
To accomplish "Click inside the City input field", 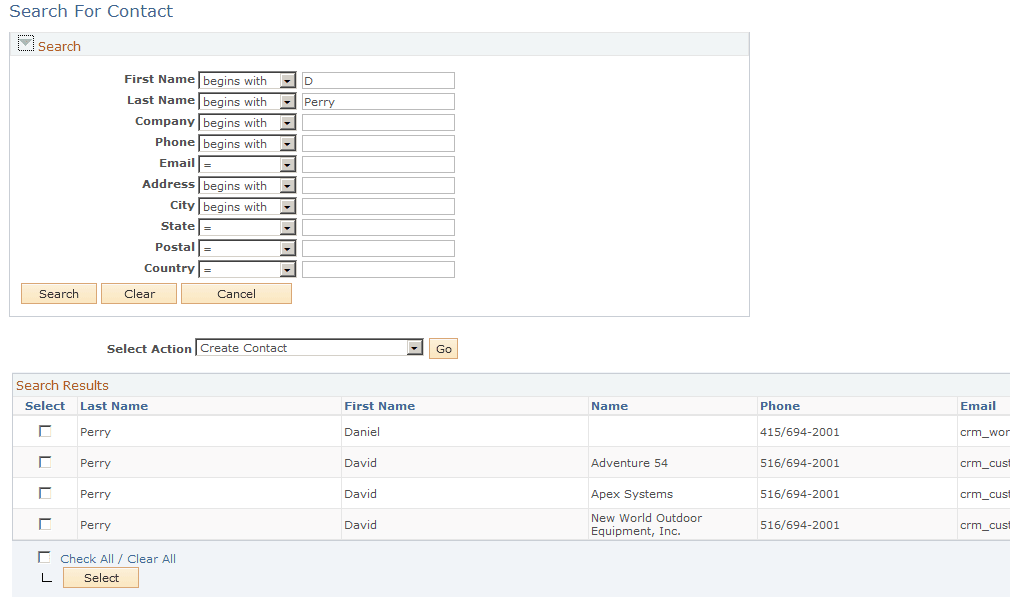I will tap(377, 205).
